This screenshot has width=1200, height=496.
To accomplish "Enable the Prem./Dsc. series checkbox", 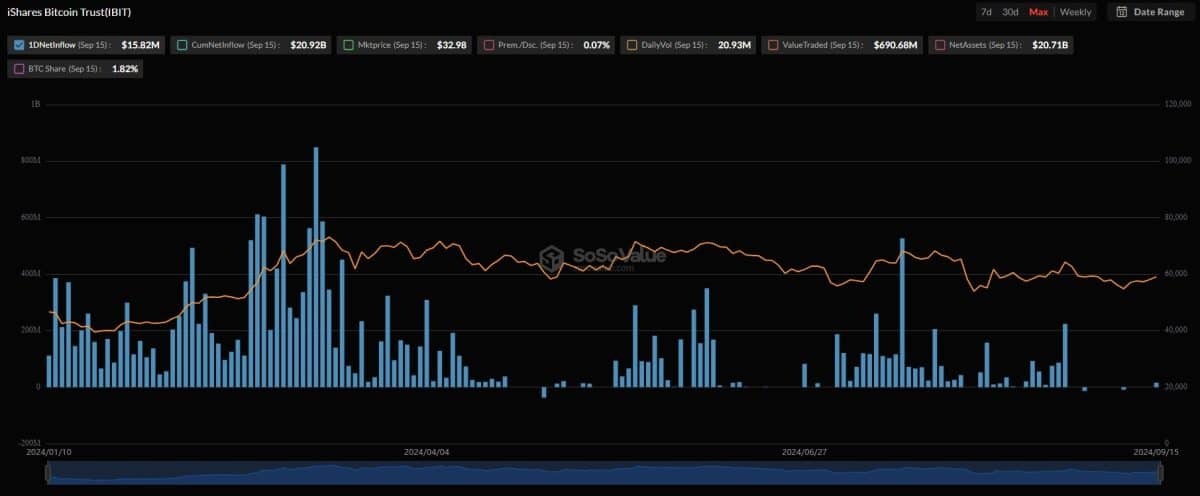I will coord(488,45).
